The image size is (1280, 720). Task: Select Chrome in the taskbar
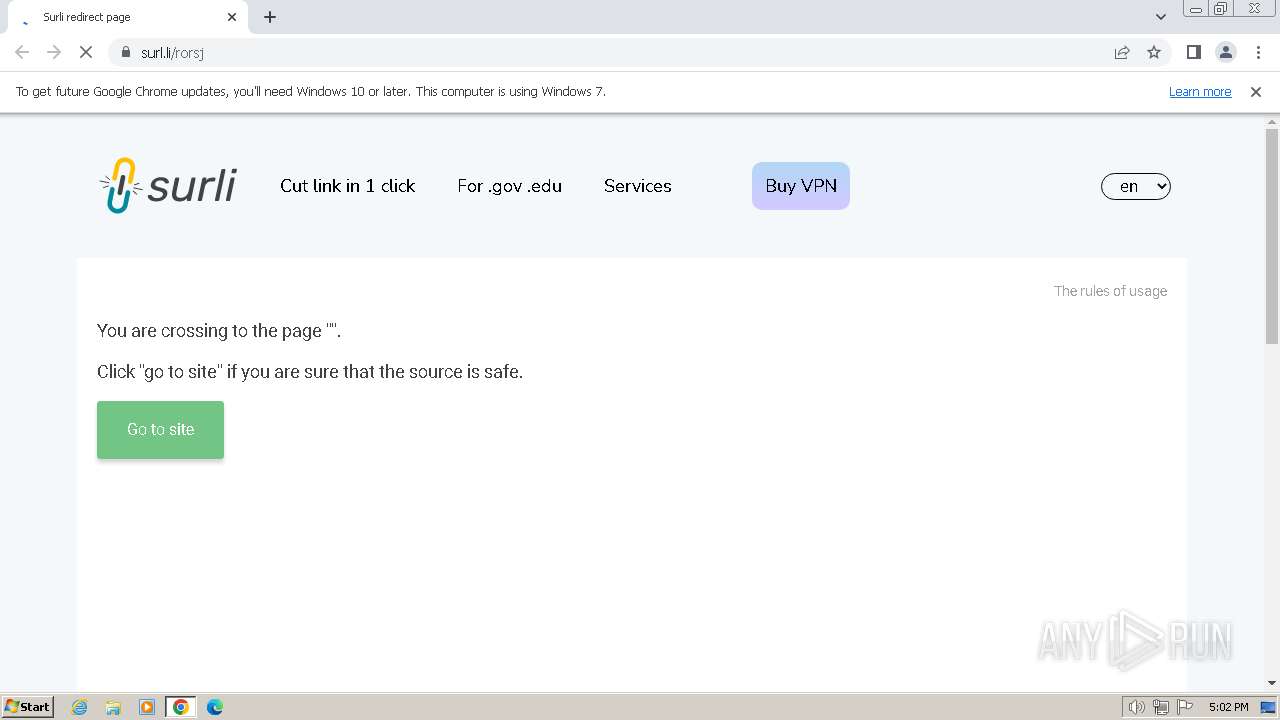(x=181, y=707)
